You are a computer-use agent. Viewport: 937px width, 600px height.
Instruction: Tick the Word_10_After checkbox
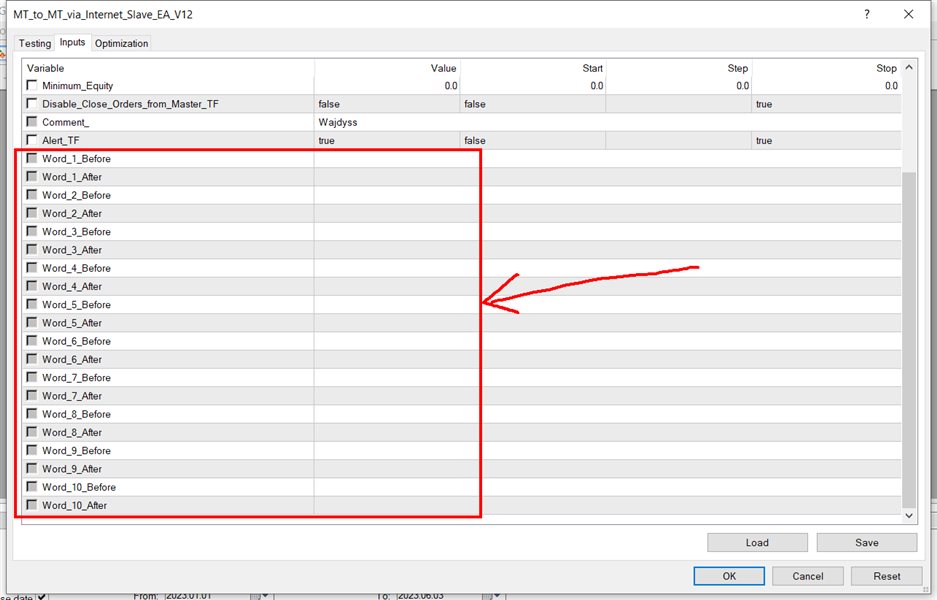pyautogui.click(x=33, y=505)
